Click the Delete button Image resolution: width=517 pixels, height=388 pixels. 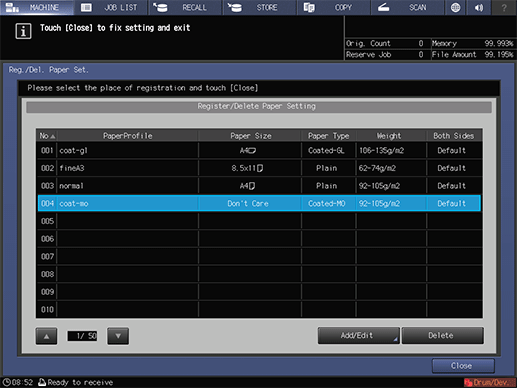coord(442,335)
